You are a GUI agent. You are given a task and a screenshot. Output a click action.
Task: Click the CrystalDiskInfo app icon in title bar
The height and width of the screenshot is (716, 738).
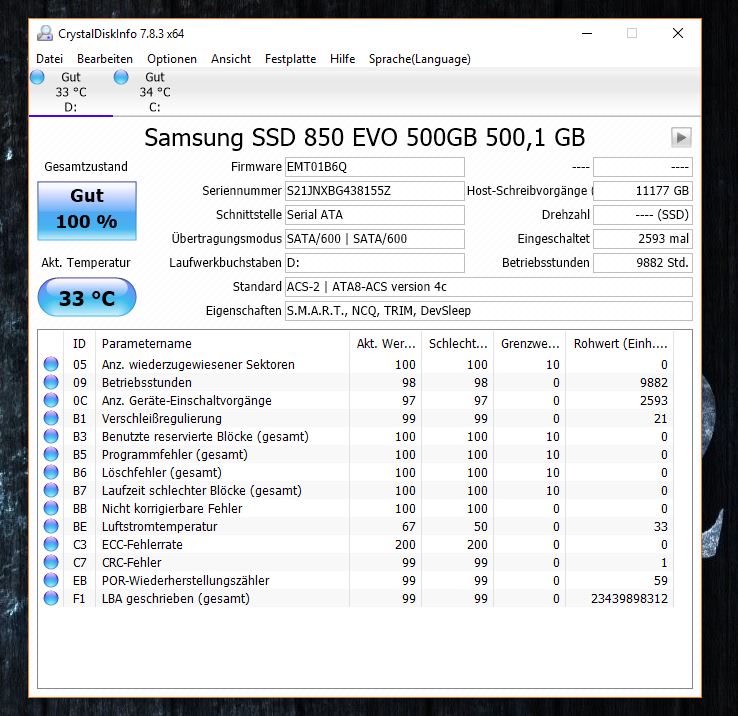(45, 33)
